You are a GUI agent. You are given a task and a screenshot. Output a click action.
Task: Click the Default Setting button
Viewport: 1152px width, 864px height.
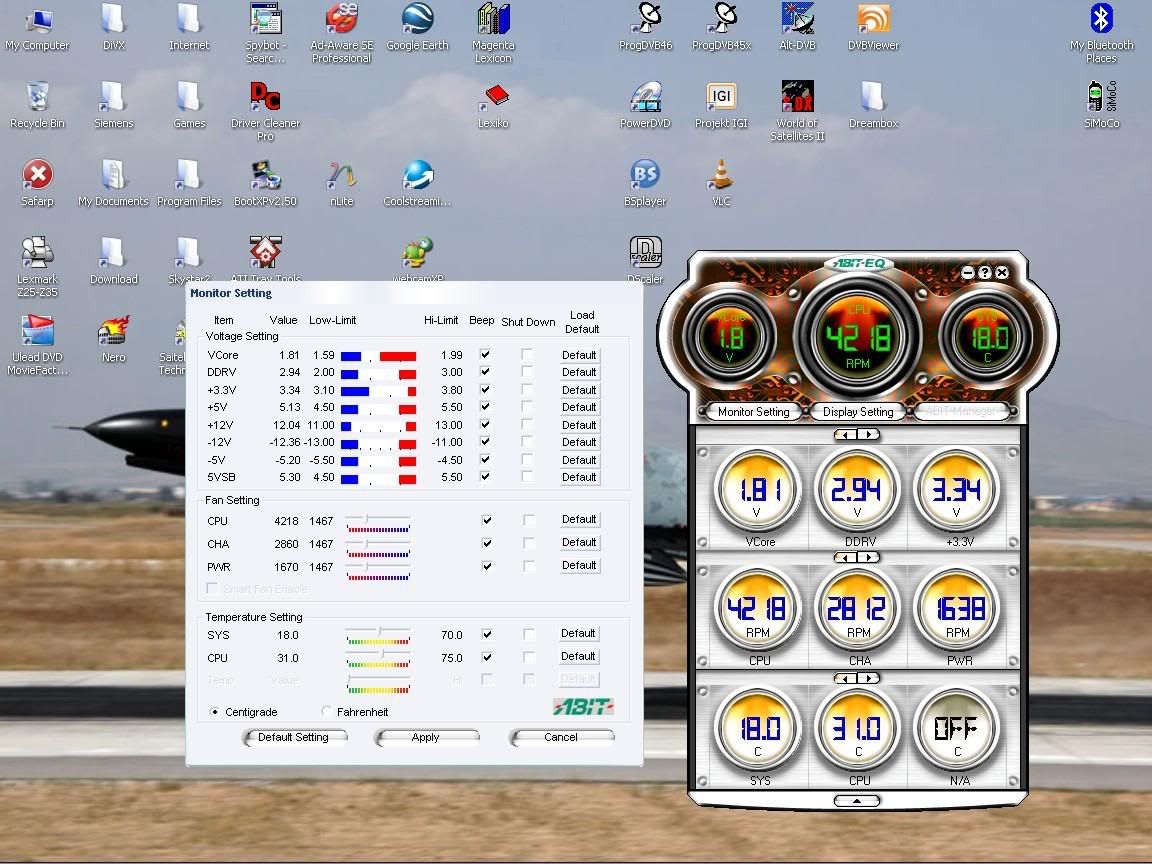click(294, 737)
